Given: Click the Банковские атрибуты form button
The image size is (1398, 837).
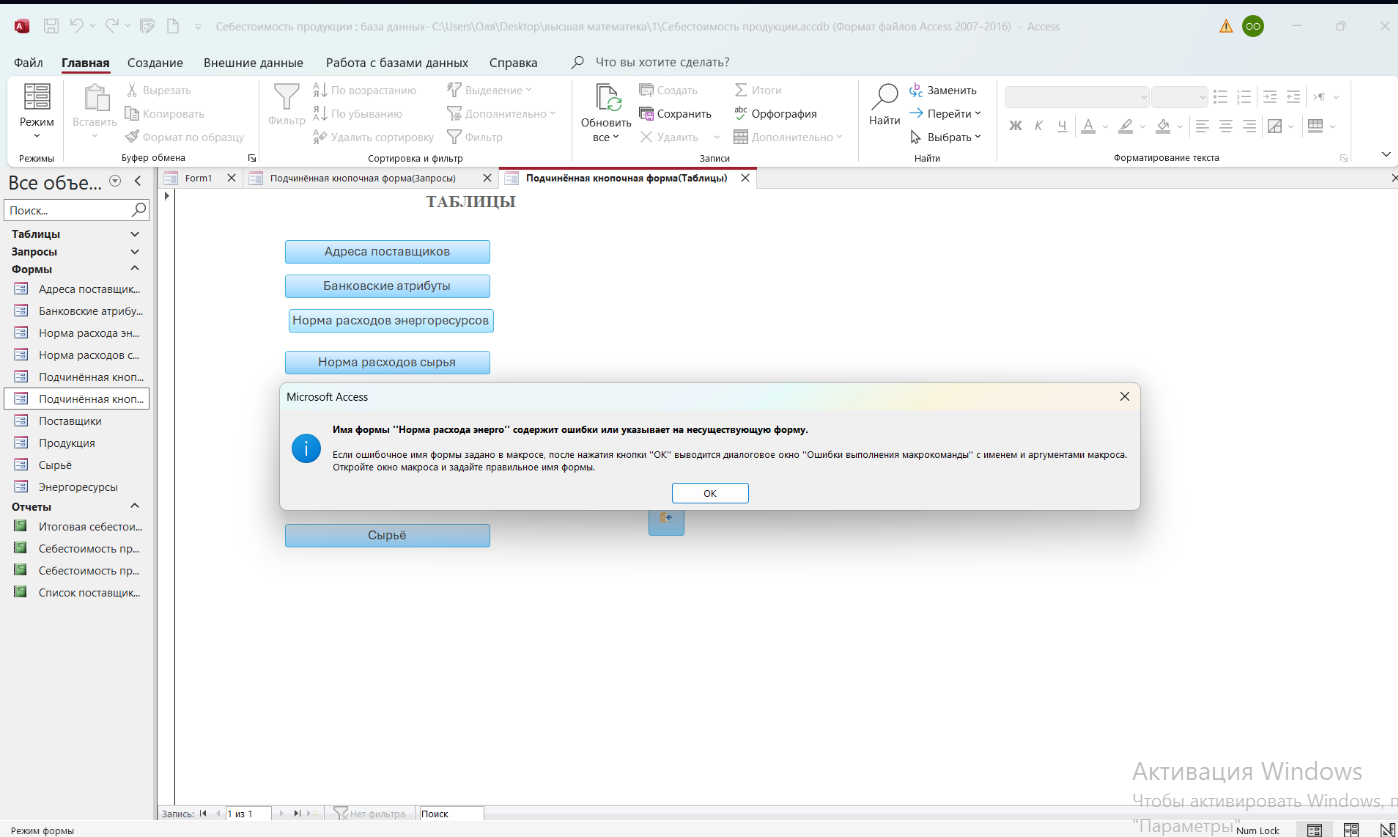Looking at the screenshot, I should [387, 286].
